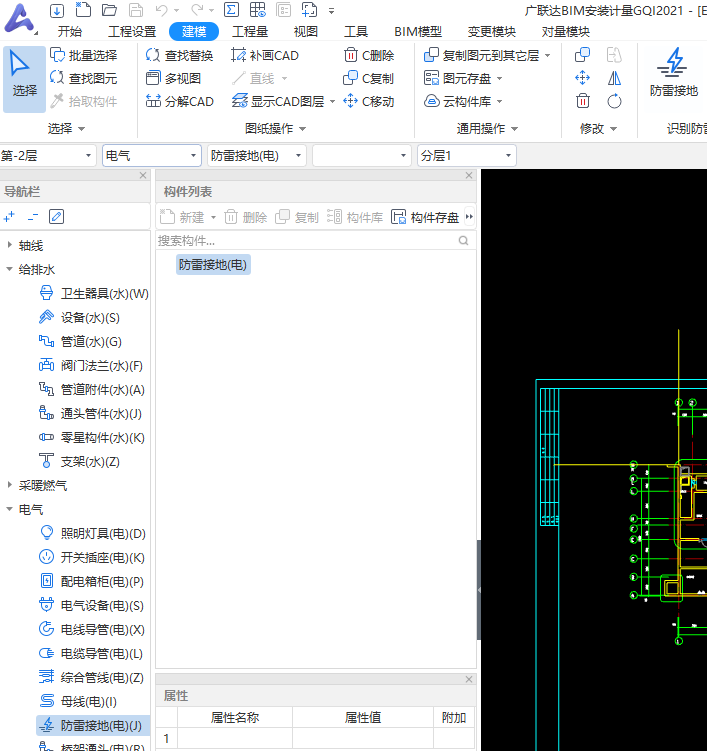707x751 pixels.
Task: Open the 工程设置 ribbon tab
Action: pos(132,32)
